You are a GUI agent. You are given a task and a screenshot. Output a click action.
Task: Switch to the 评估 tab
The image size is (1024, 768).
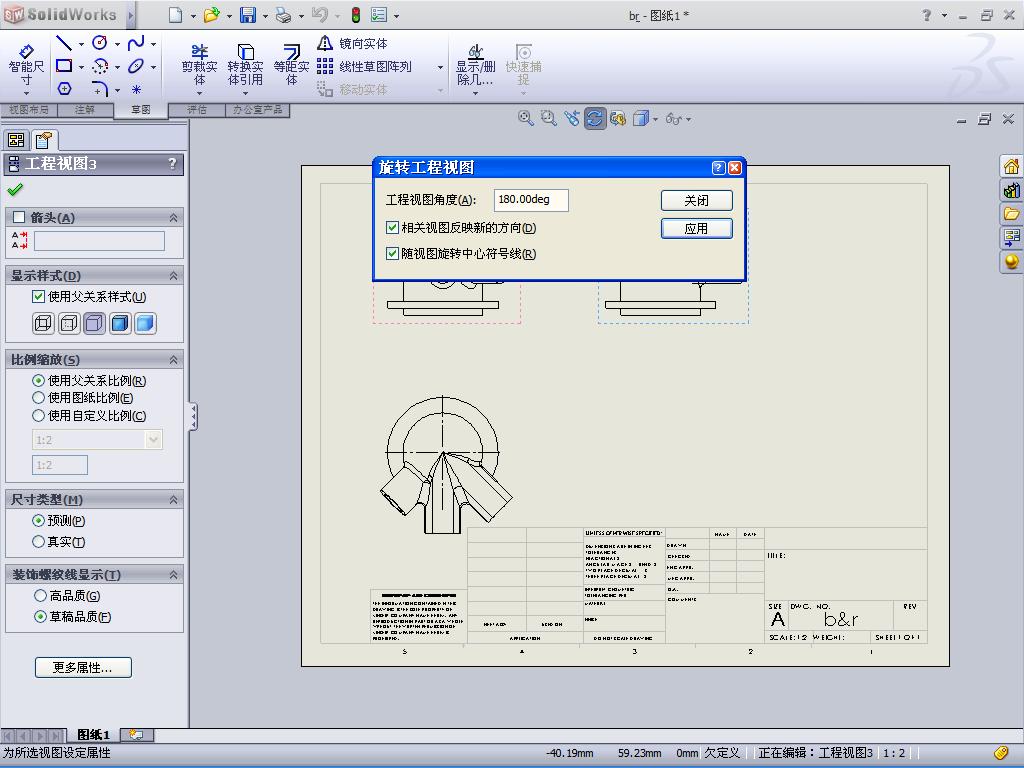point(197,110)
